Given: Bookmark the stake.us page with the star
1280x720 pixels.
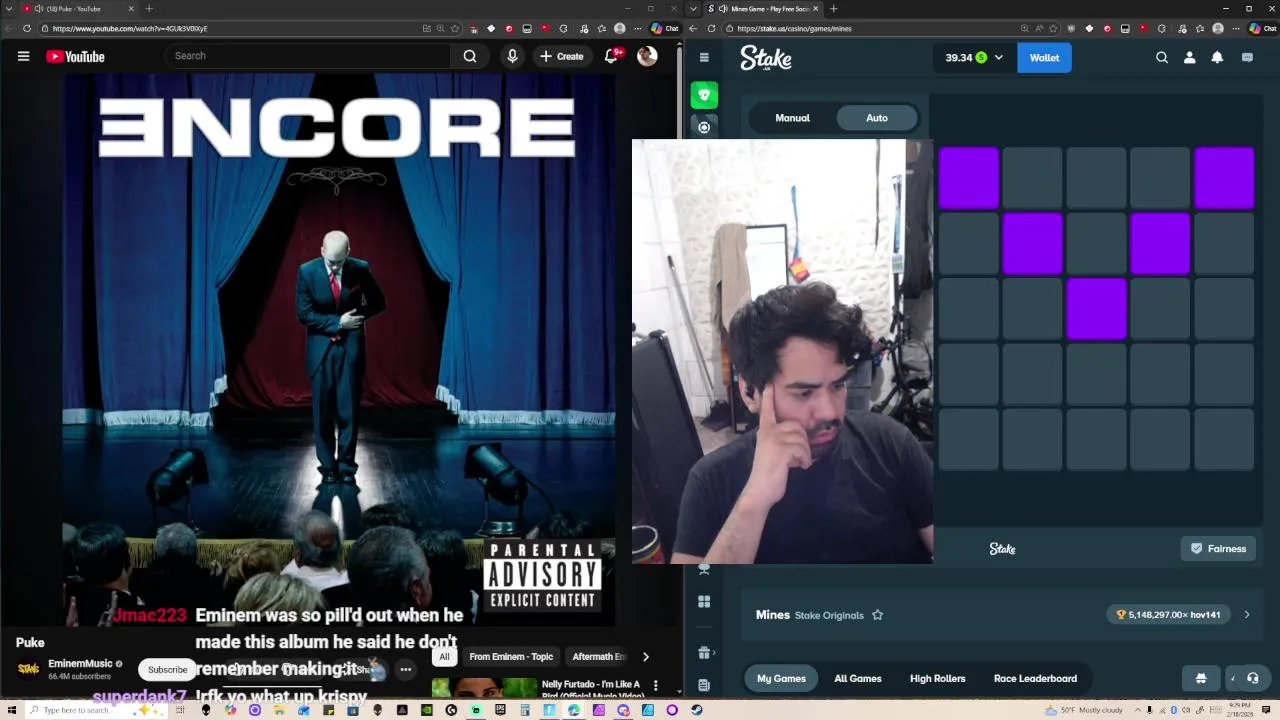Looking at the screenshot, I should 1055,28.
